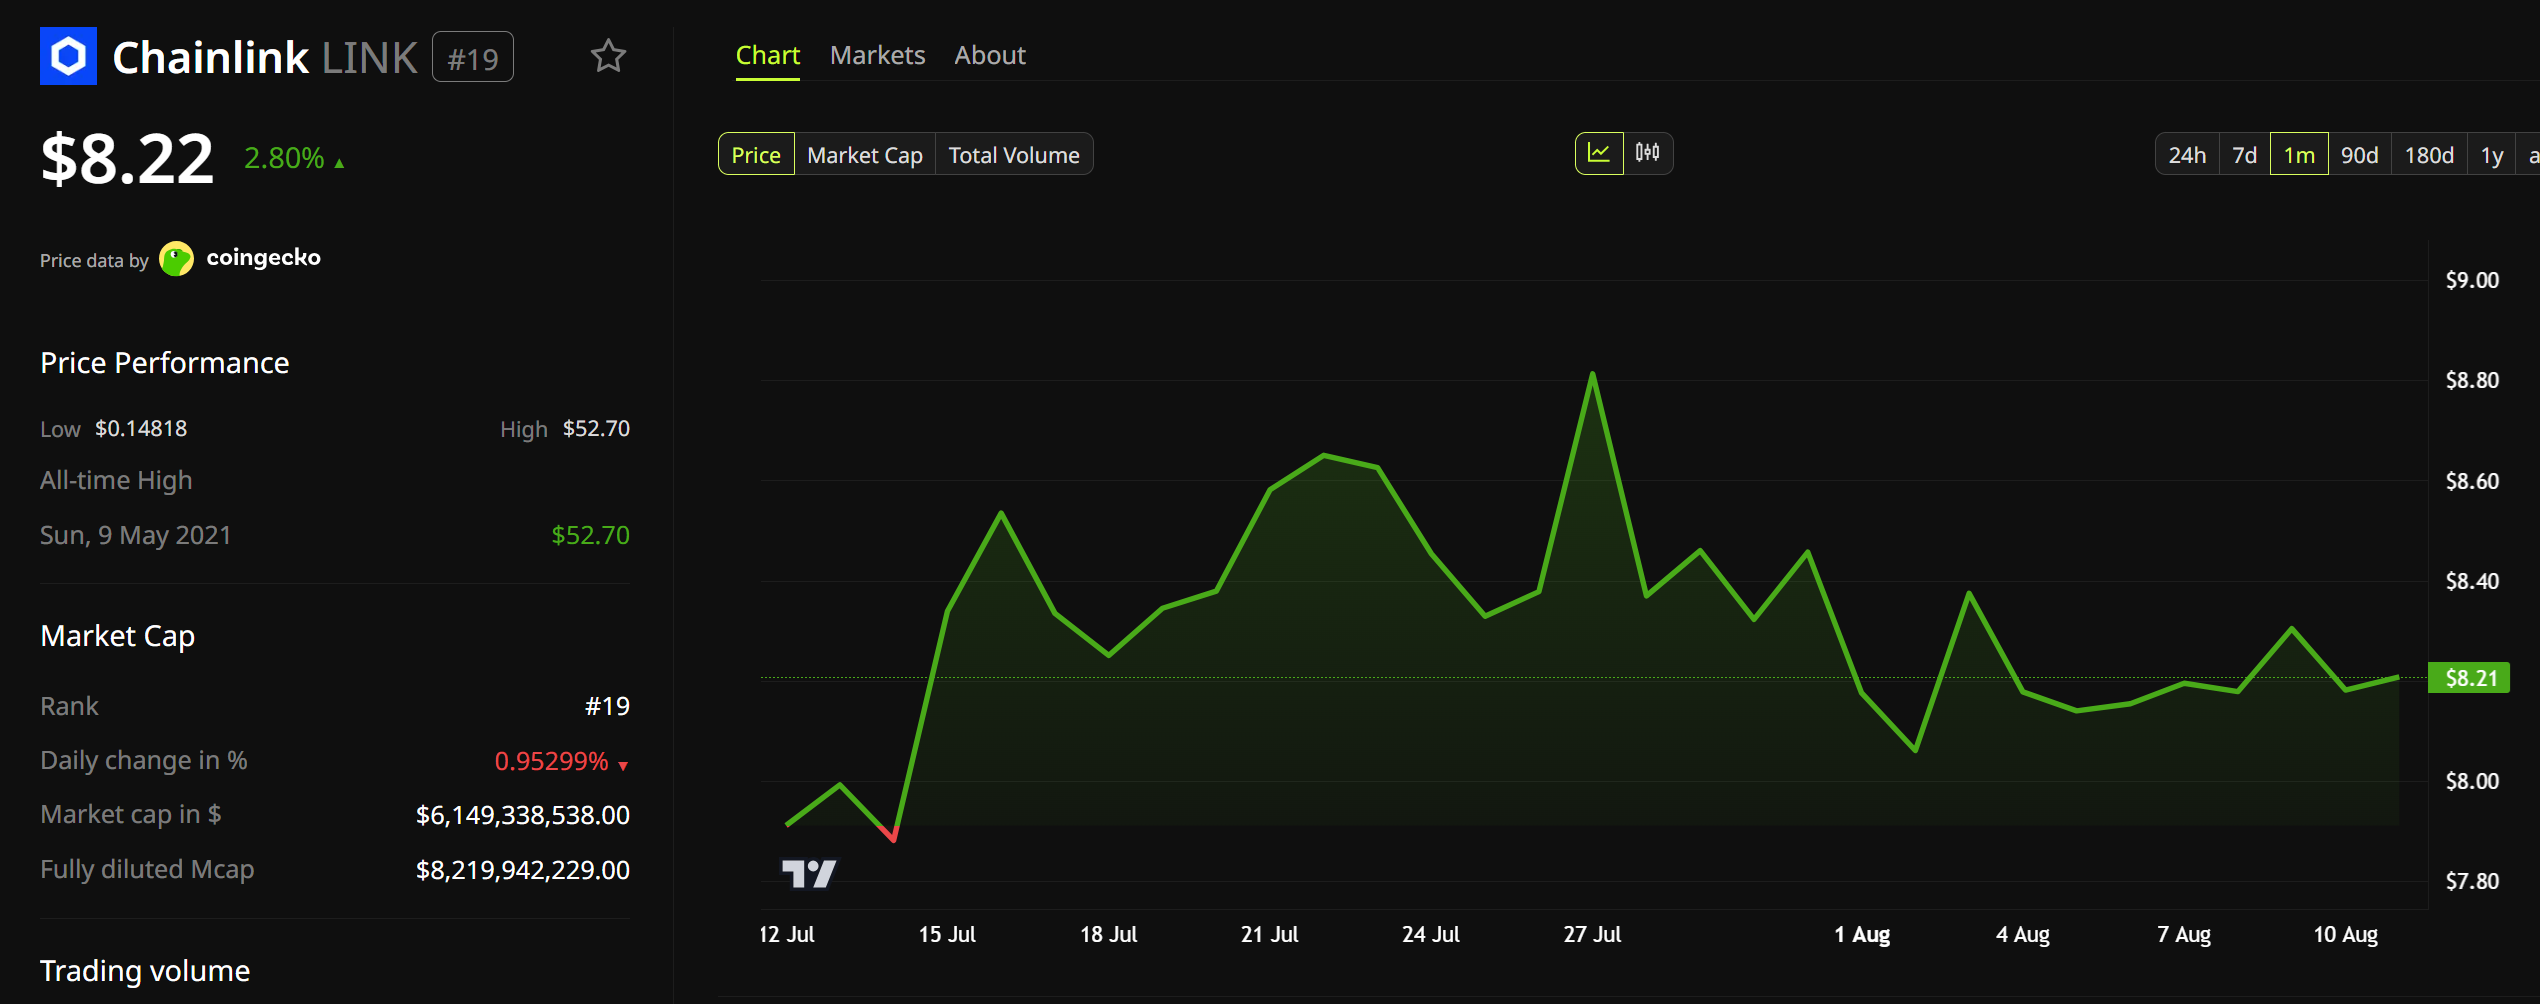2540x1004 pixels.
Task: Click the $9.00 axis label
Action: 2472,280
